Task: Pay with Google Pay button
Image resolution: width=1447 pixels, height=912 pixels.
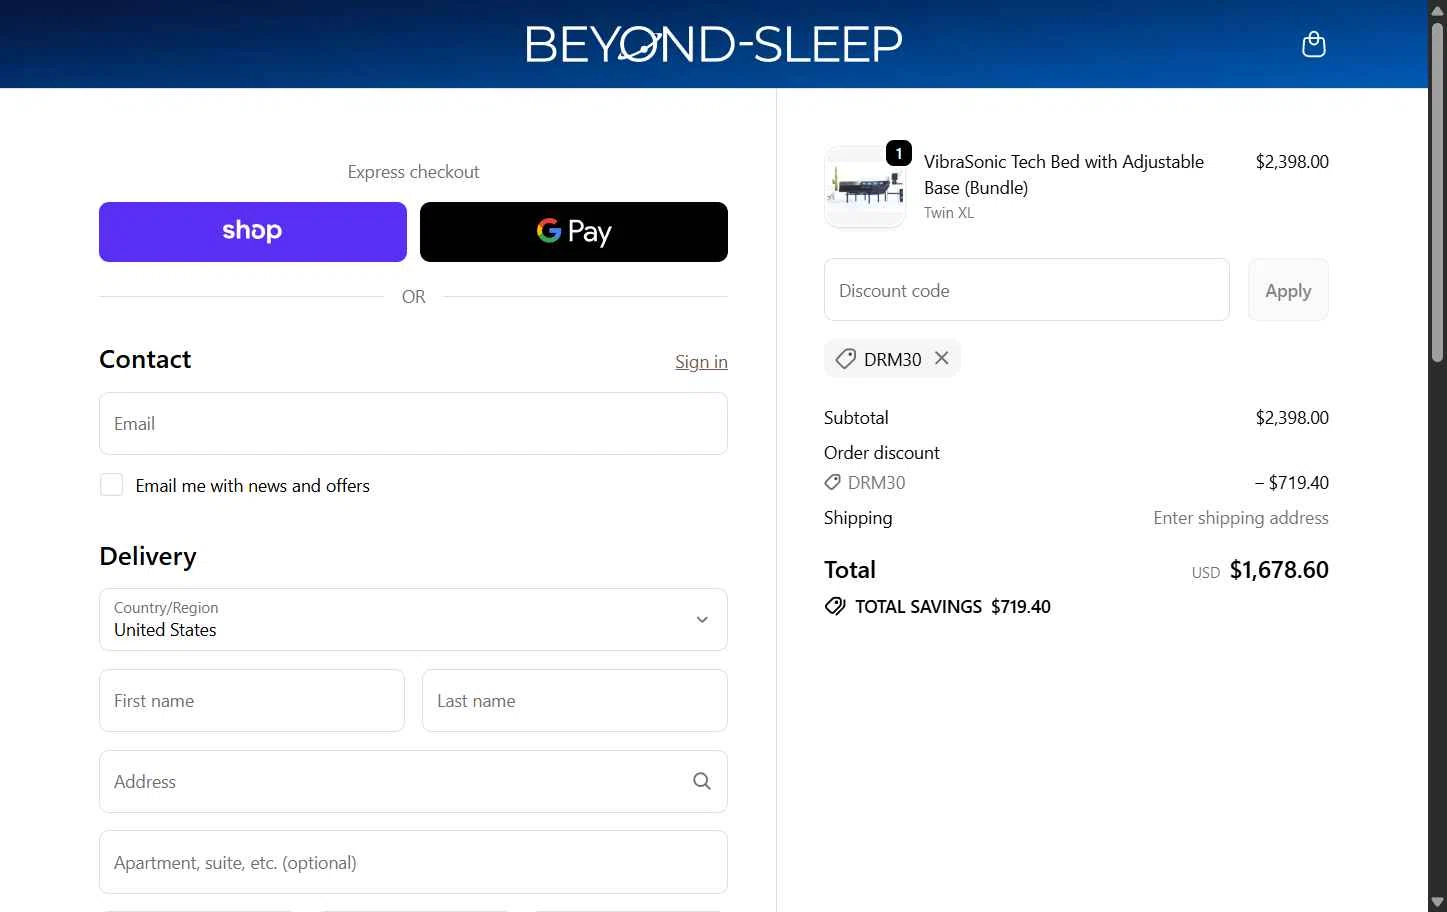Action: pos(574,232)
